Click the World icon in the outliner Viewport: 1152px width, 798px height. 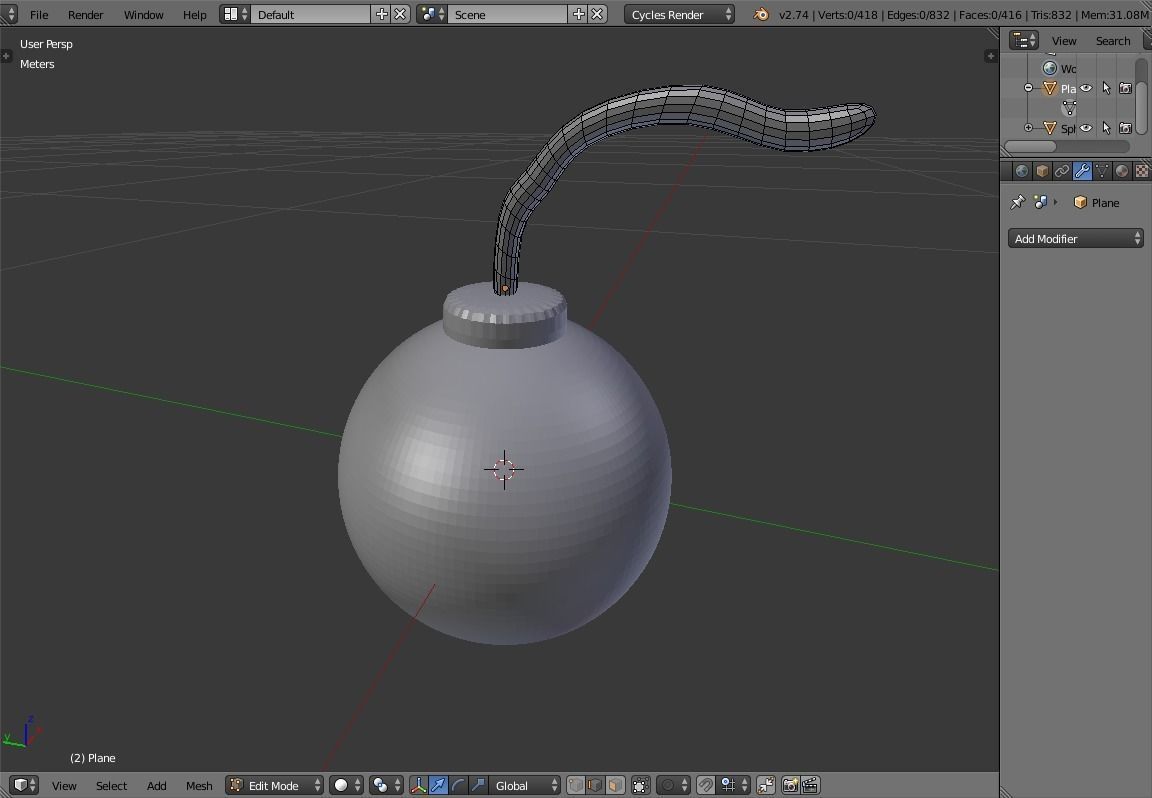pos(1049,68)
